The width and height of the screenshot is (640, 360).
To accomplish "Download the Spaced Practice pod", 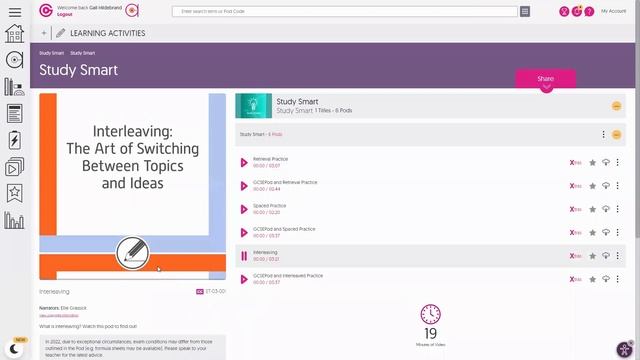I will (x=606, y=209).
